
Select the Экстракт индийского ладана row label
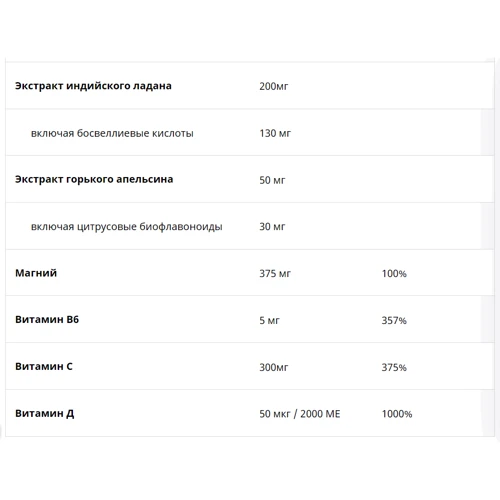pos(93,86)
